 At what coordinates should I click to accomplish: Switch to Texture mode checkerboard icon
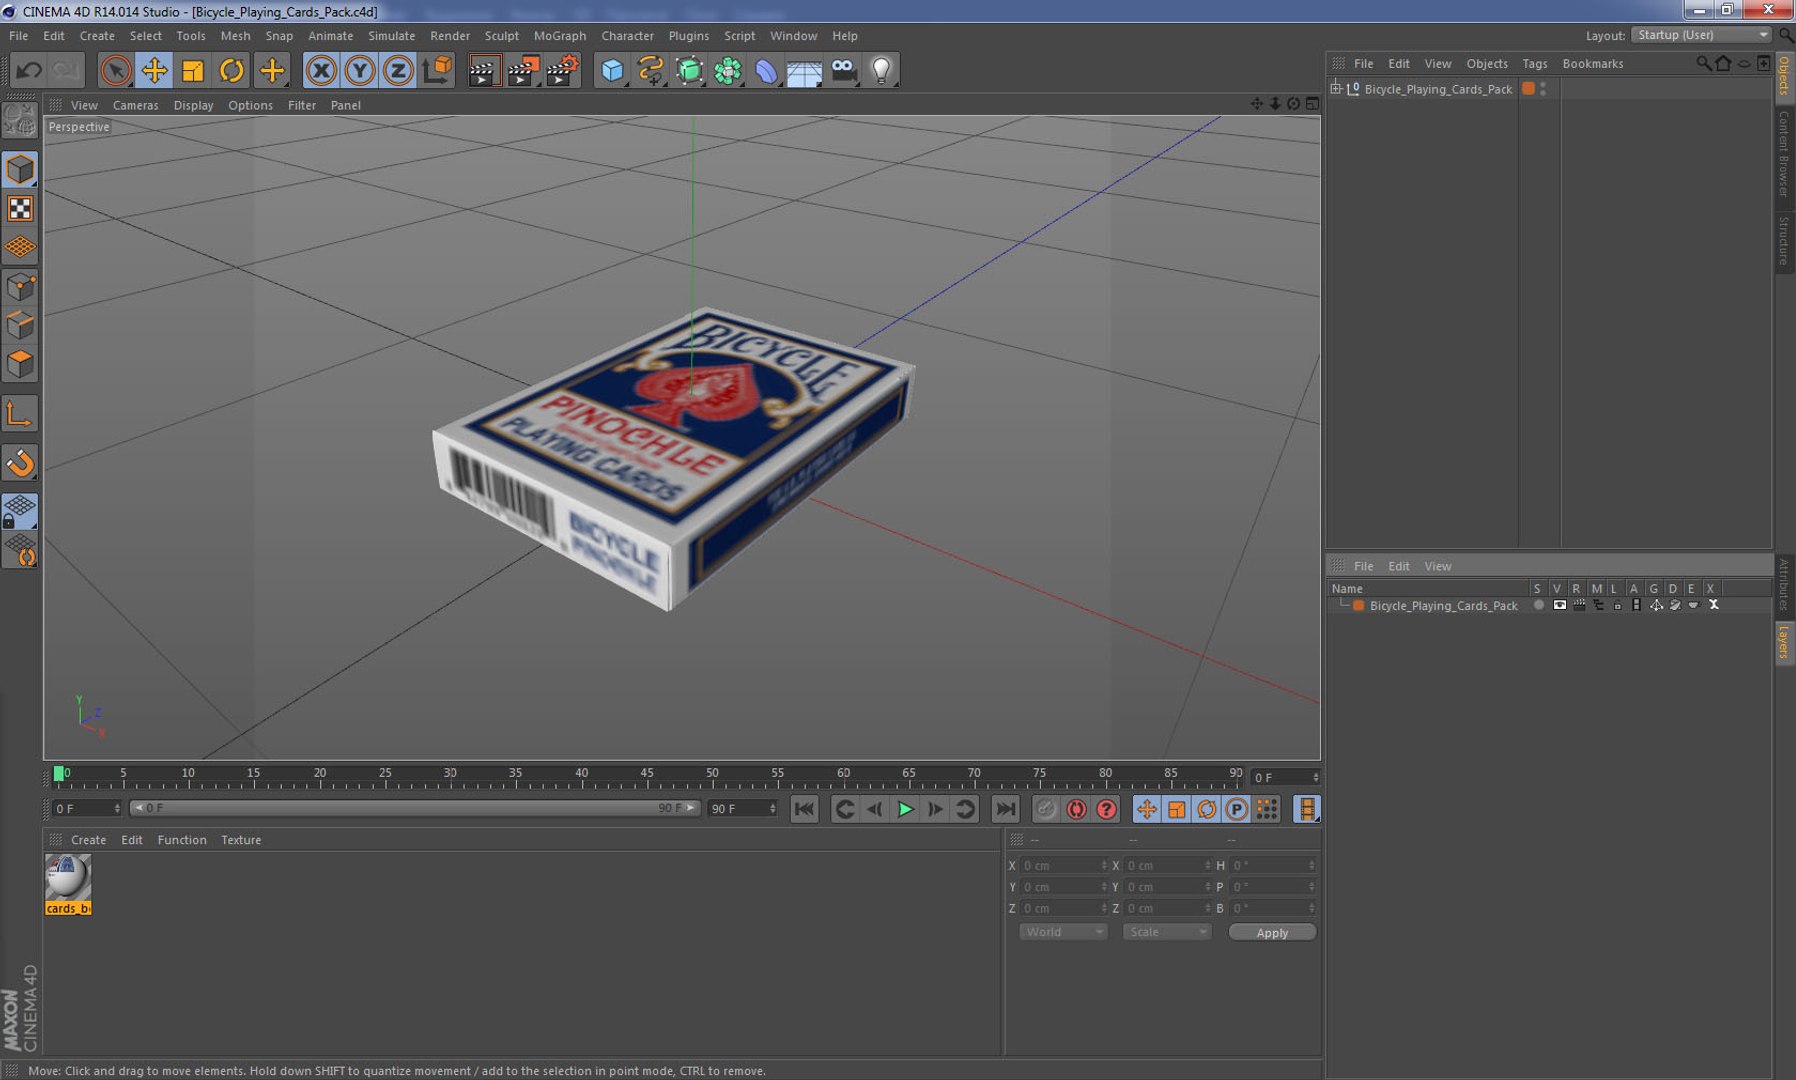click(20, 208)
